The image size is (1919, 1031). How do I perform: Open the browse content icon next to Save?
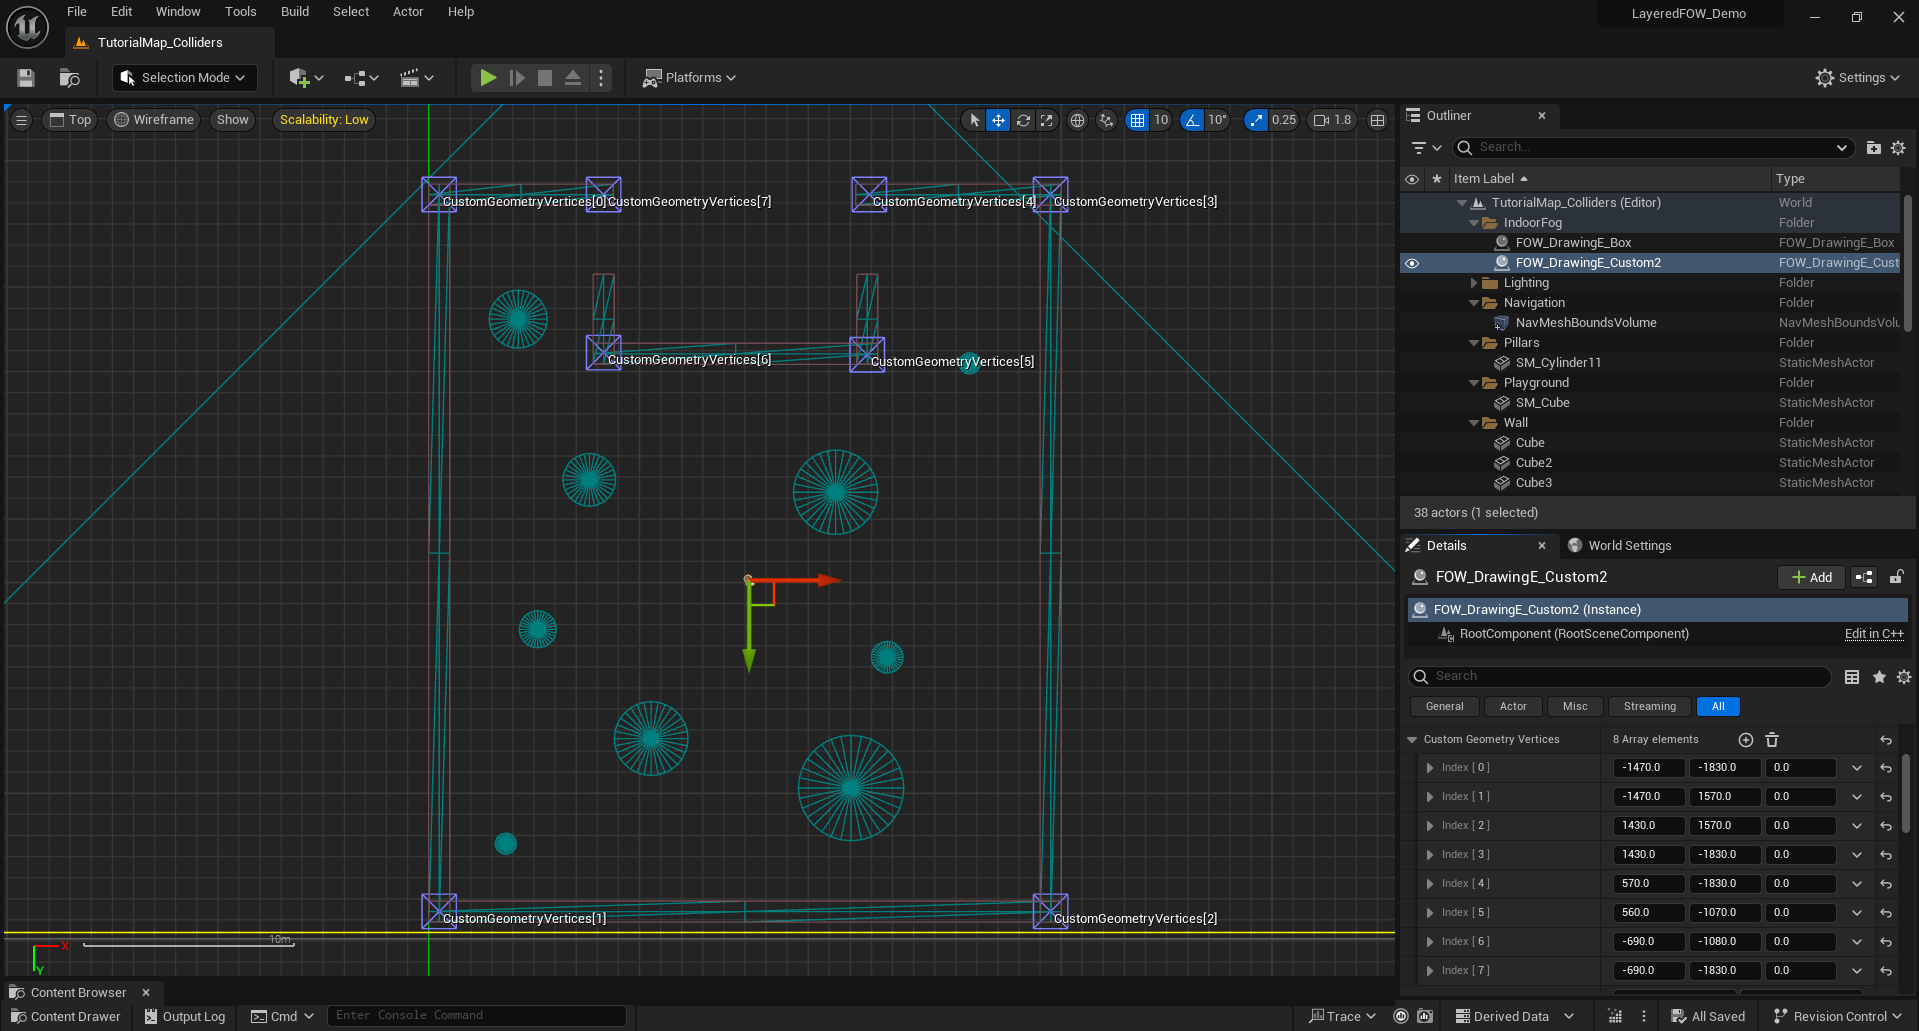69,78
